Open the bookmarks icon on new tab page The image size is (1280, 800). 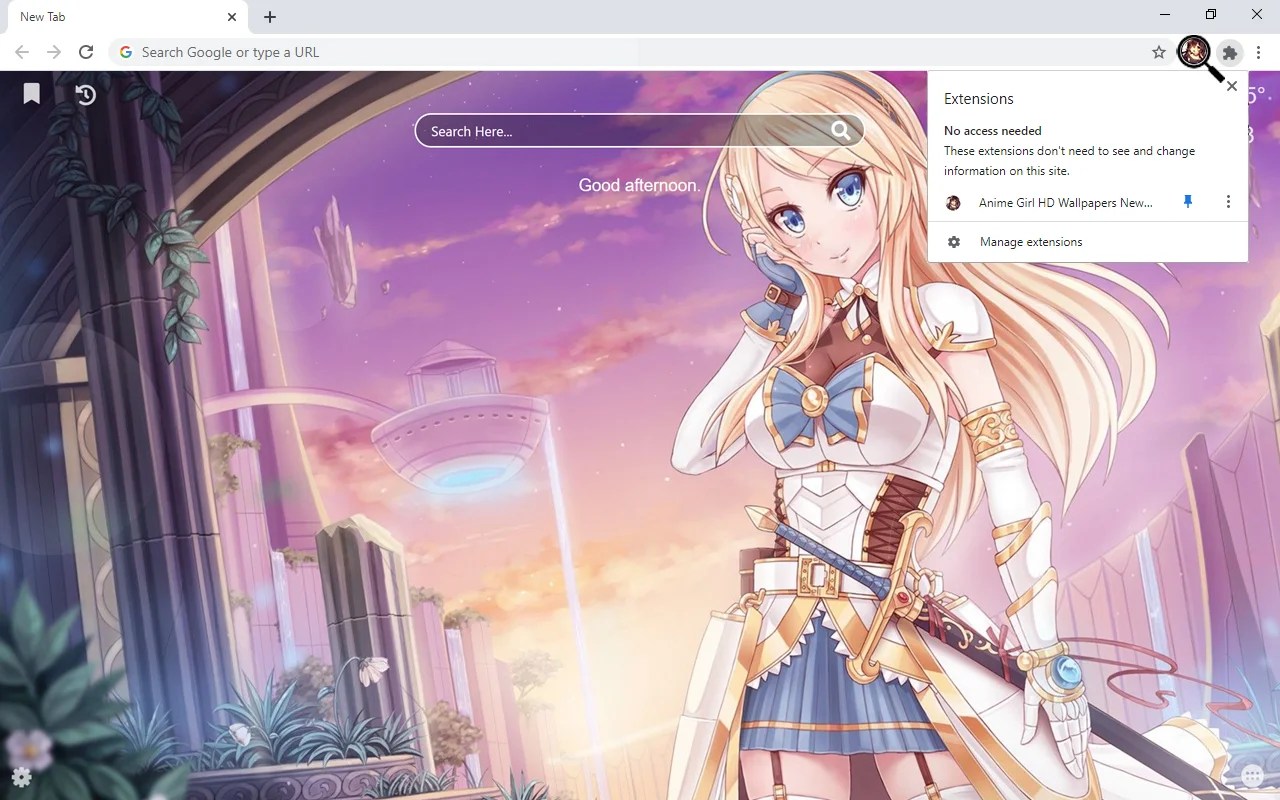pyautogui.click(x=32, y=94)
